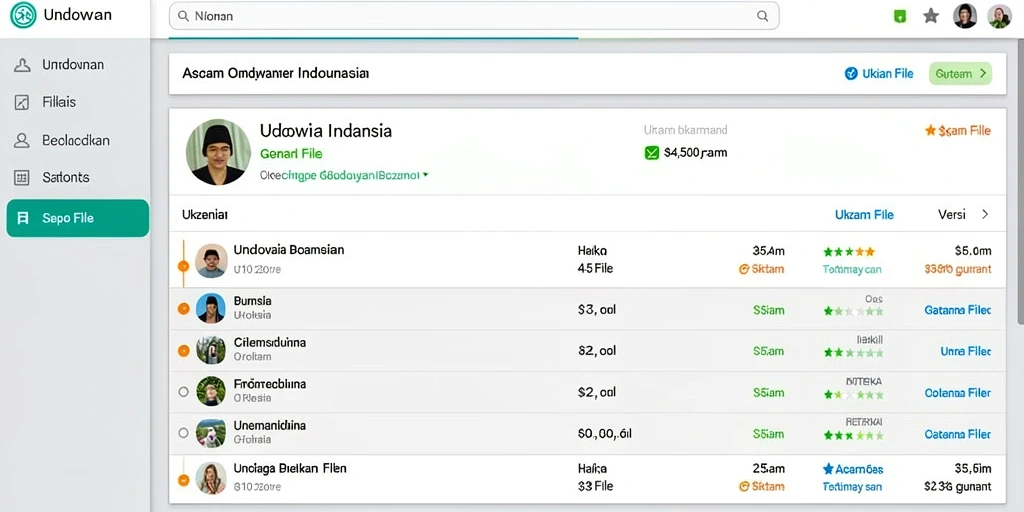This screenshot has width=1024, height=512.
Task: Click the star favorites icon in header
Action: (x=931, y=16)
